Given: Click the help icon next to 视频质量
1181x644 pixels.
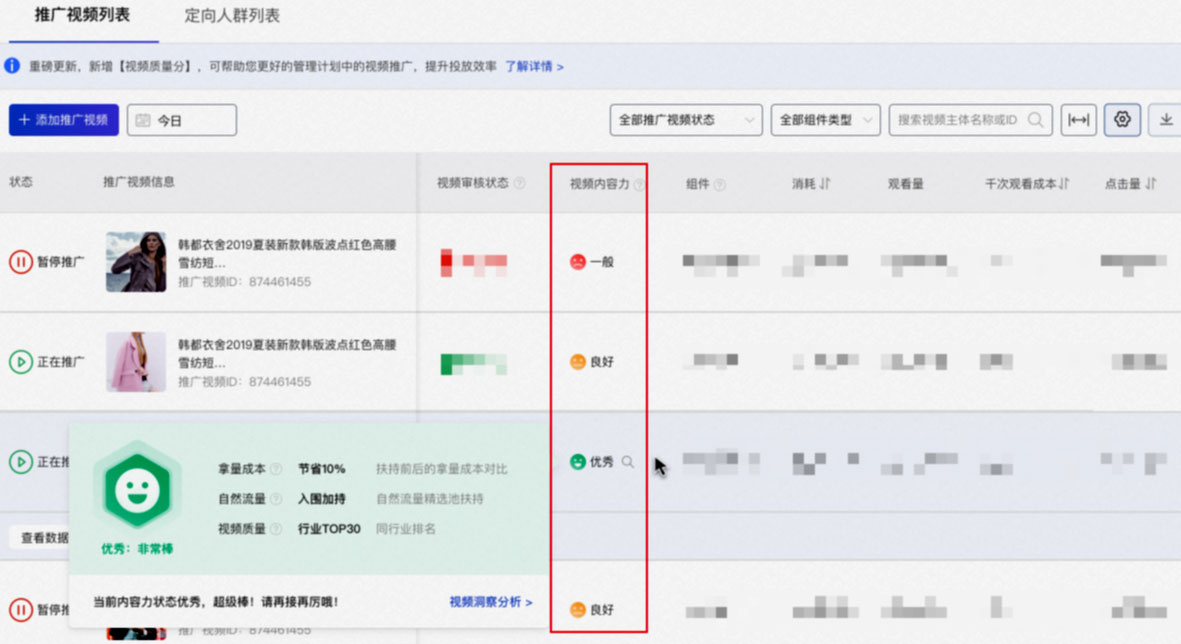Looking at the screenshot, I should 276,529.
